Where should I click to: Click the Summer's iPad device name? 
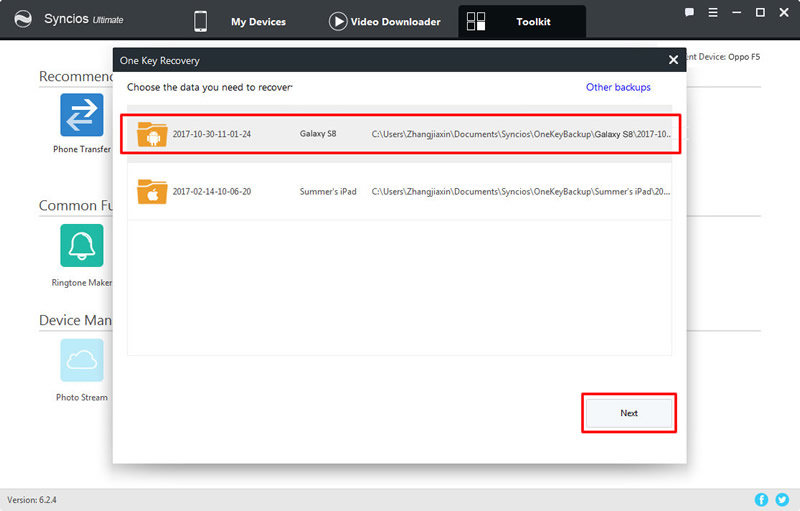328,192
